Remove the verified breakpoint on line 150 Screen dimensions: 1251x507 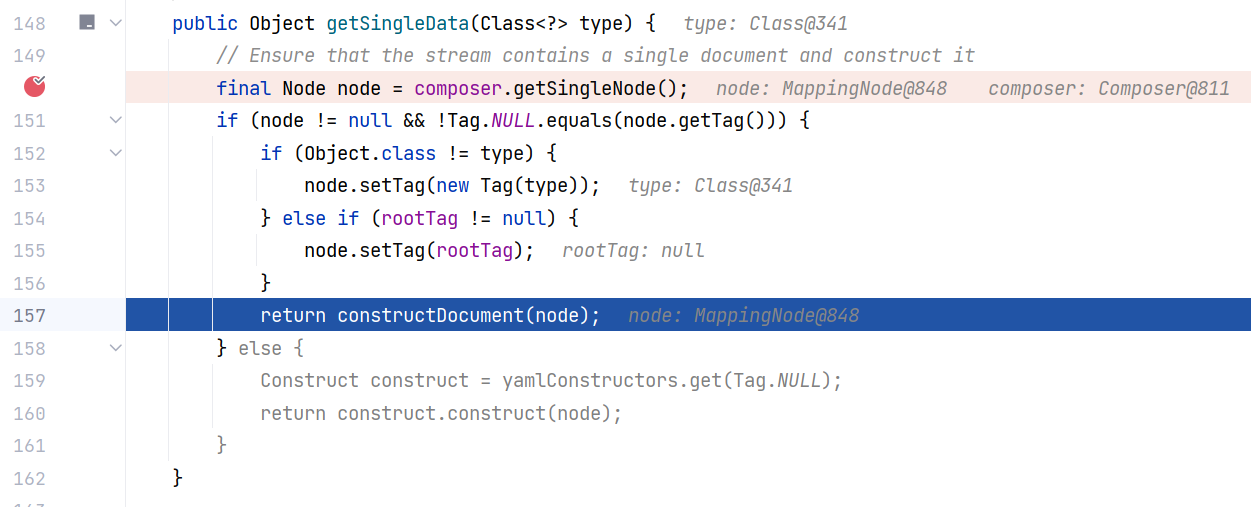[35, 87]
